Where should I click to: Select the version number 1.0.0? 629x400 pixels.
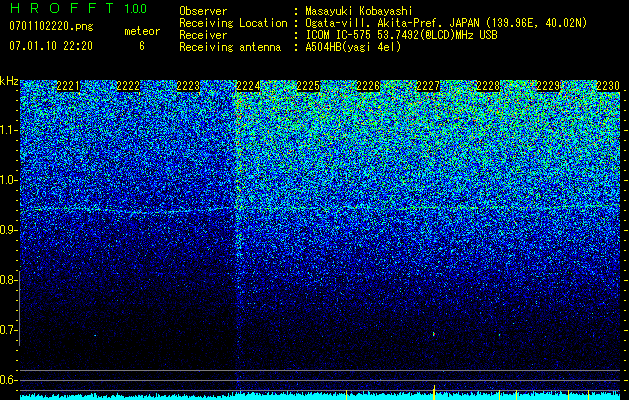tap(136, 8)
